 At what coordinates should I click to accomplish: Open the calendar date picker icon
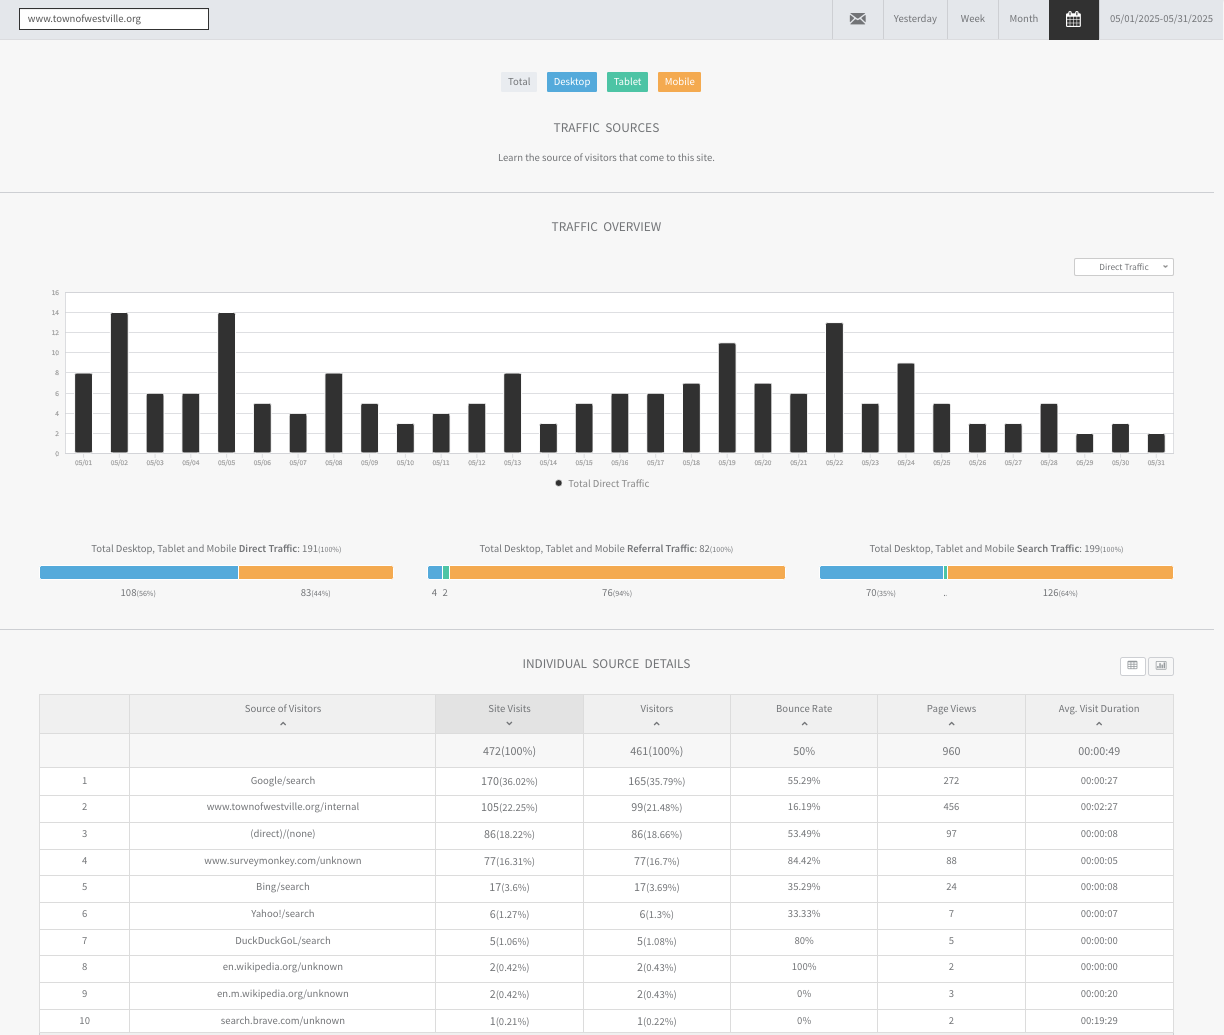[x=1073, y=19]
